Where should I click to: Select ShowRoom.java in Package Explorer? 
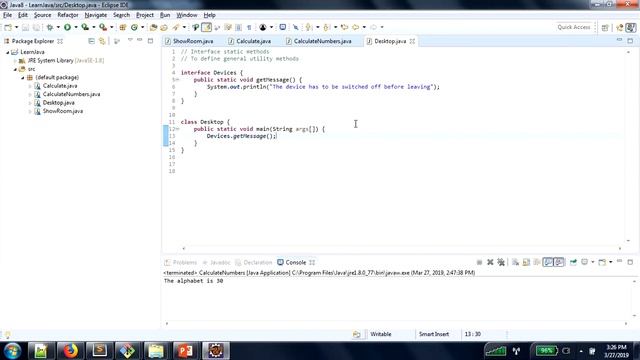point(62,111)
